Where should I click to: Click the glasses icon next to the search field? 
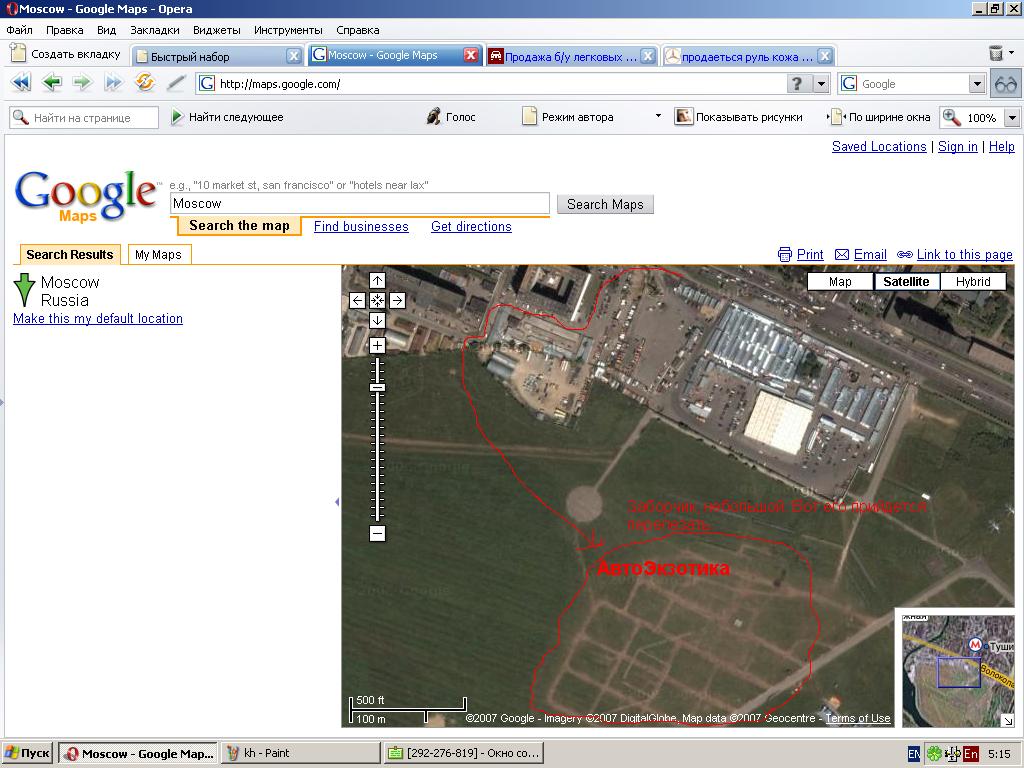[1006, 84]
